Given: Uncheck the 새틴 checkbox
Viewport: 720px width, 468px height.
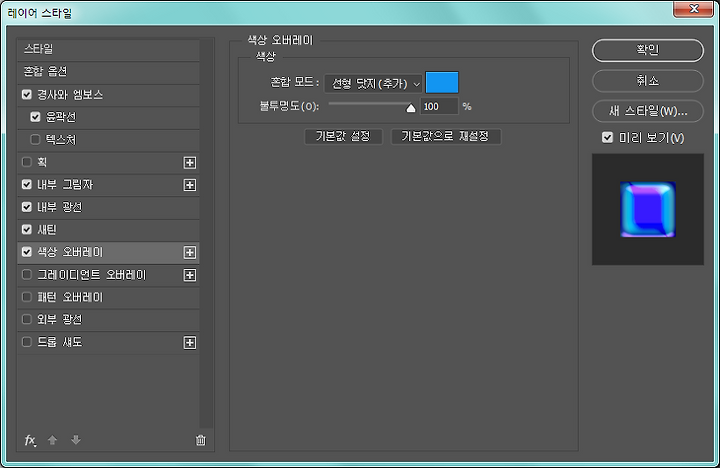Looking at the screenshot, I should click(27, 230).
